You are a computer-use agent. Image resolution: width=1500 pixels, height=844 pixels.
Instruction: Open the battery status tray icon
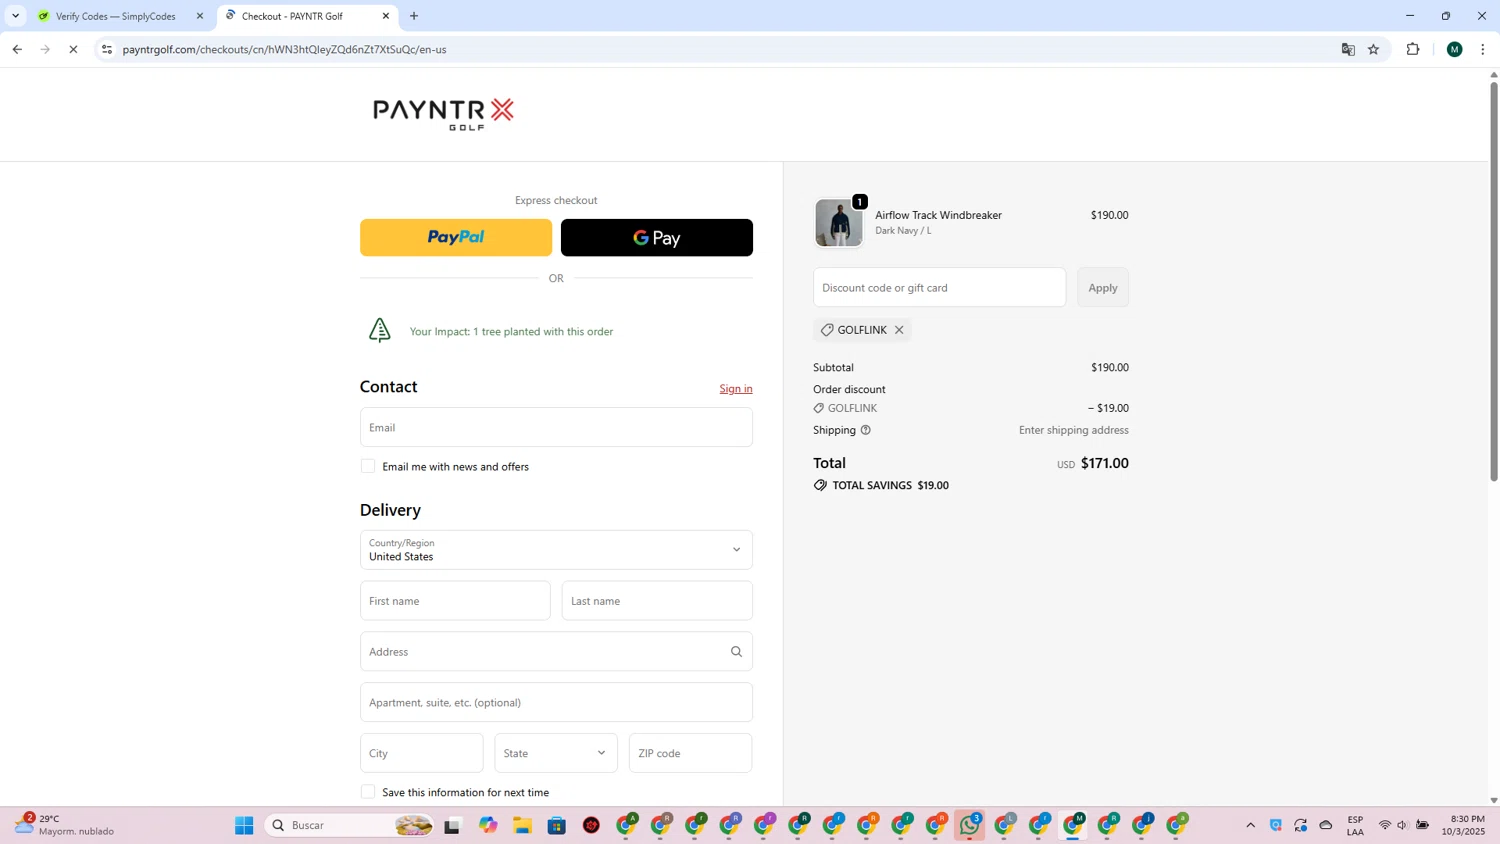pos(1422,825)
